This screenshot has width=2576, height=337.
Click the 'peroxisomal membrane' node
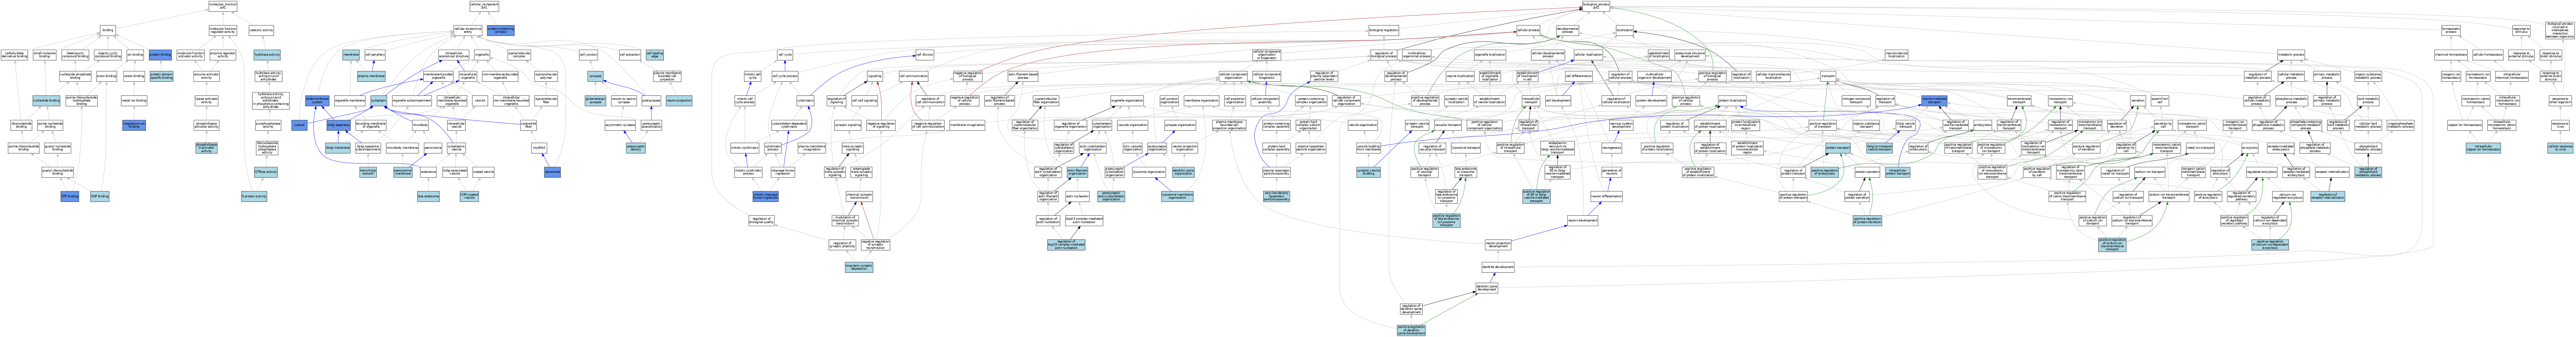(x=403, y=172)
